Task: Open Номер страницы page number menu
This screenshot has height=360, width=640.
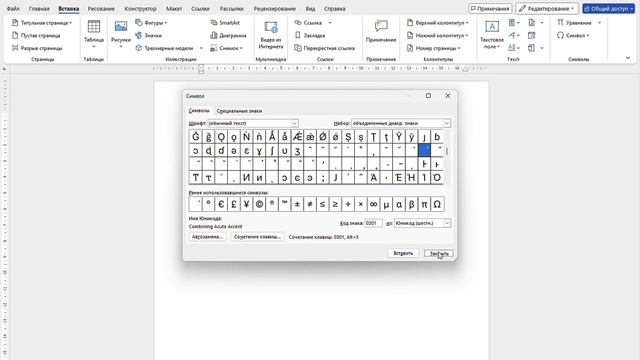Action: tap(434, 48)
